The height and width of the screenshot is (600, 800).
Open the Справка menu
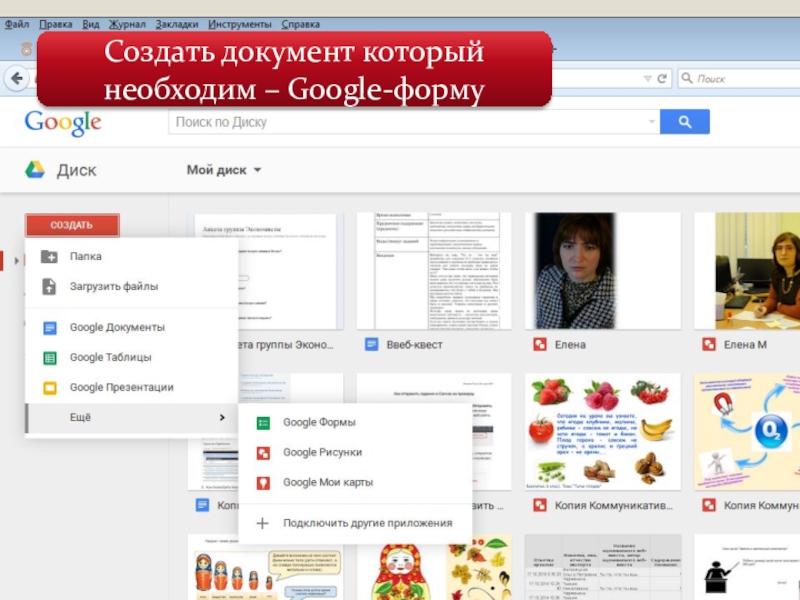[x=301, y=24]
